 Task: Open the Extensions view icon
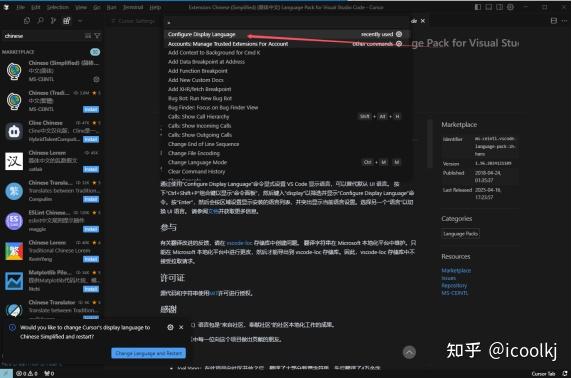67,21
